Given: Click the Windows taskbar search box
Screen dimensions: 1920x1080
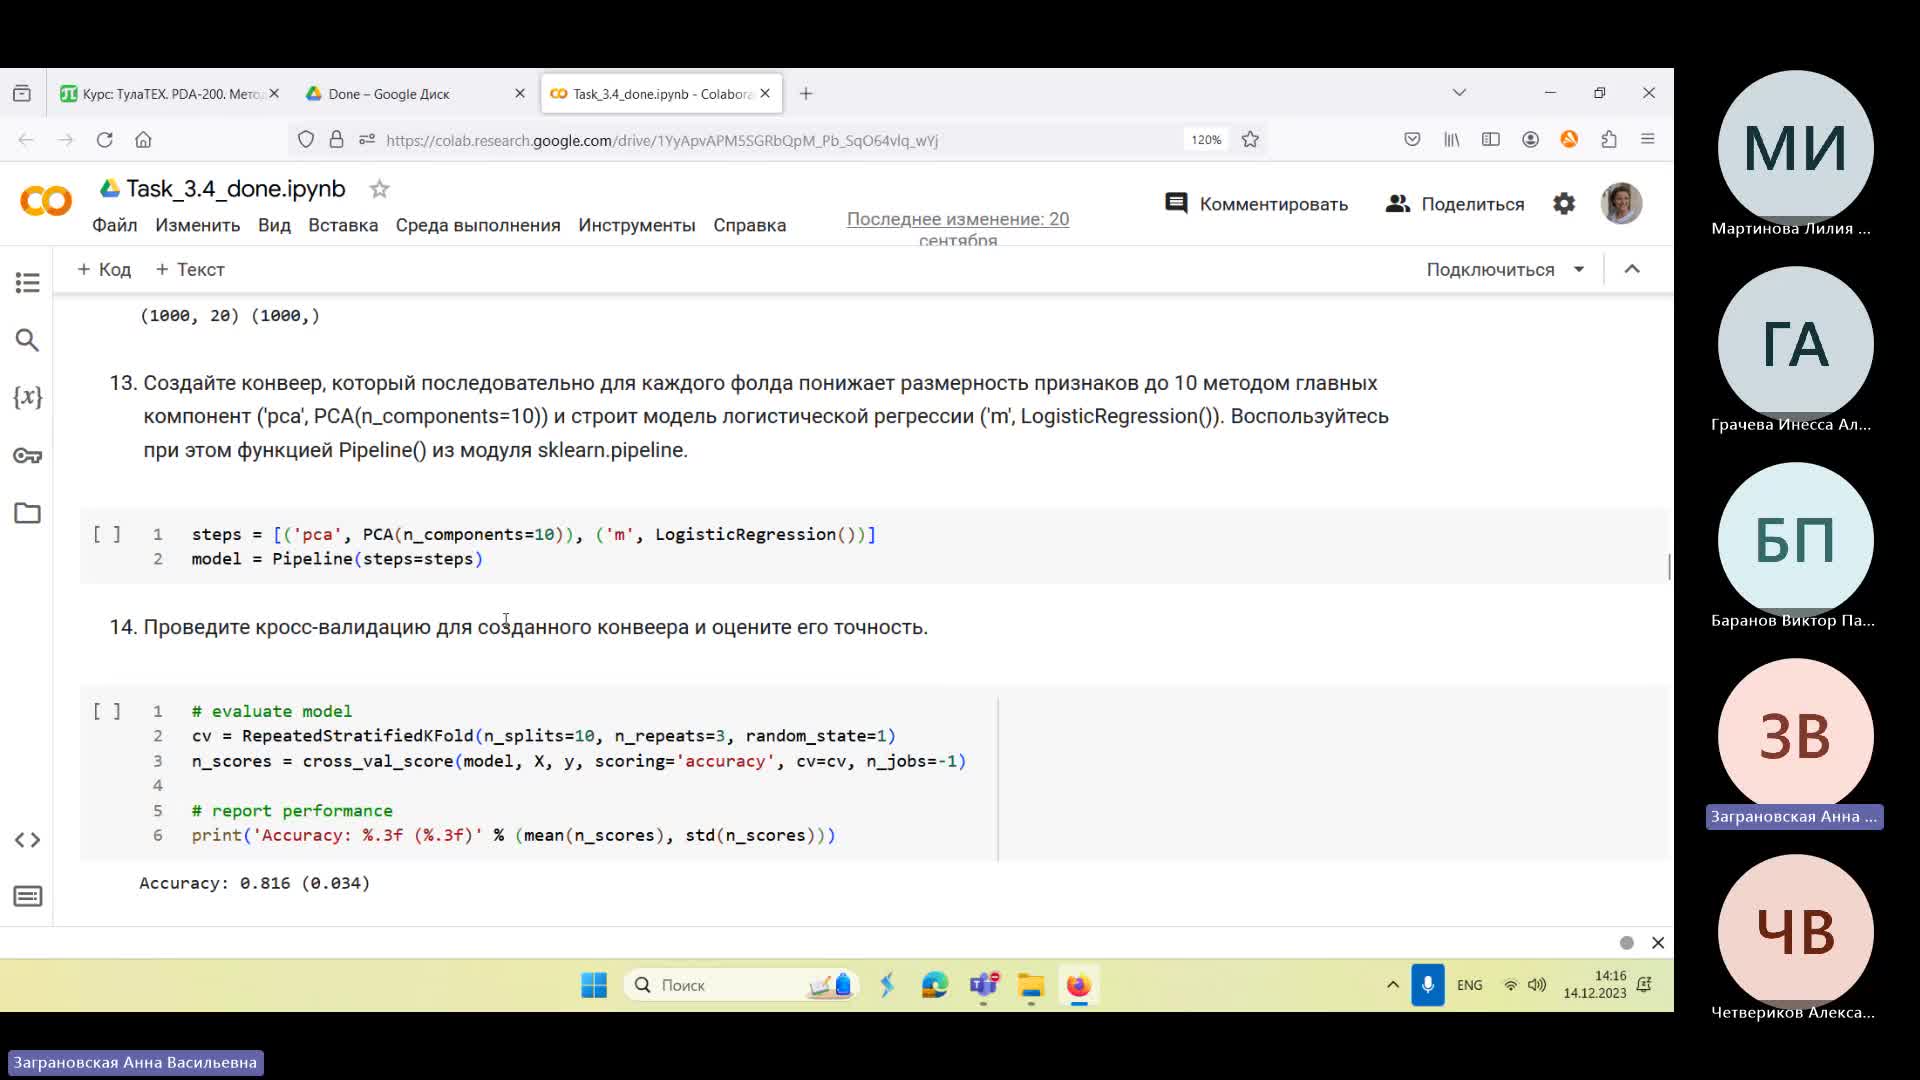Looking at the screenshot, I should (x=742, y=985).
